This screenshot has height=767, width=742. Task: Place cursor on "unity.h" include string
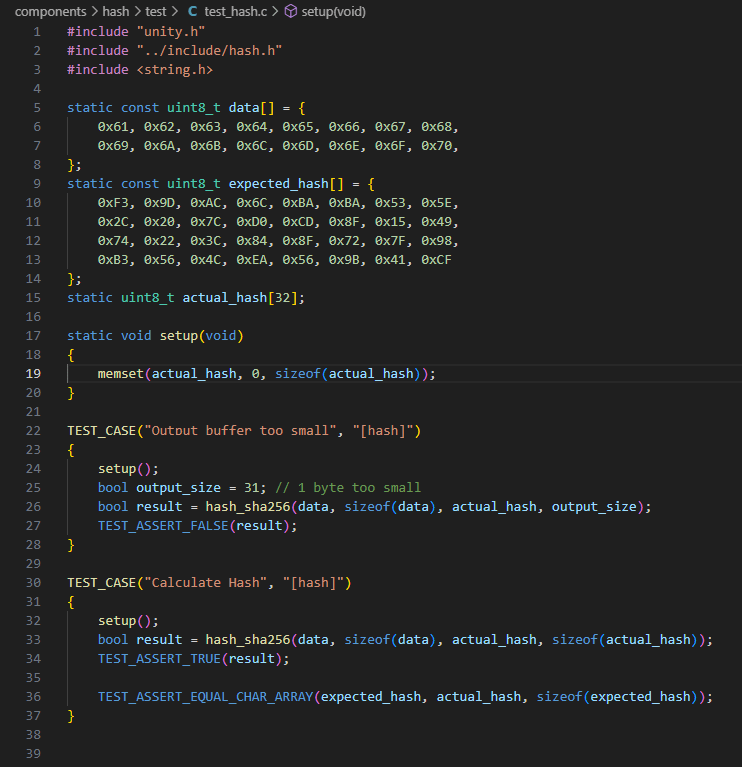171,32
